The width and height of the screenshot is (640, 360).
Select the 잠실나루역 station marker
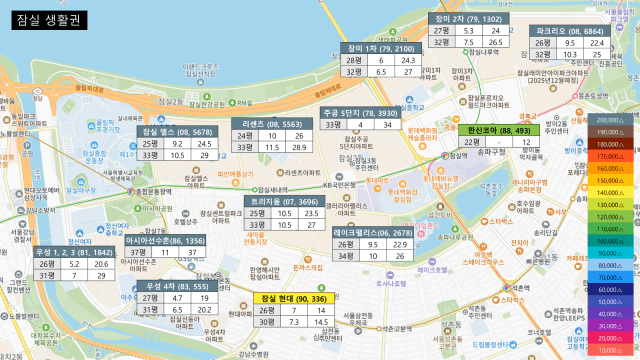465,52
